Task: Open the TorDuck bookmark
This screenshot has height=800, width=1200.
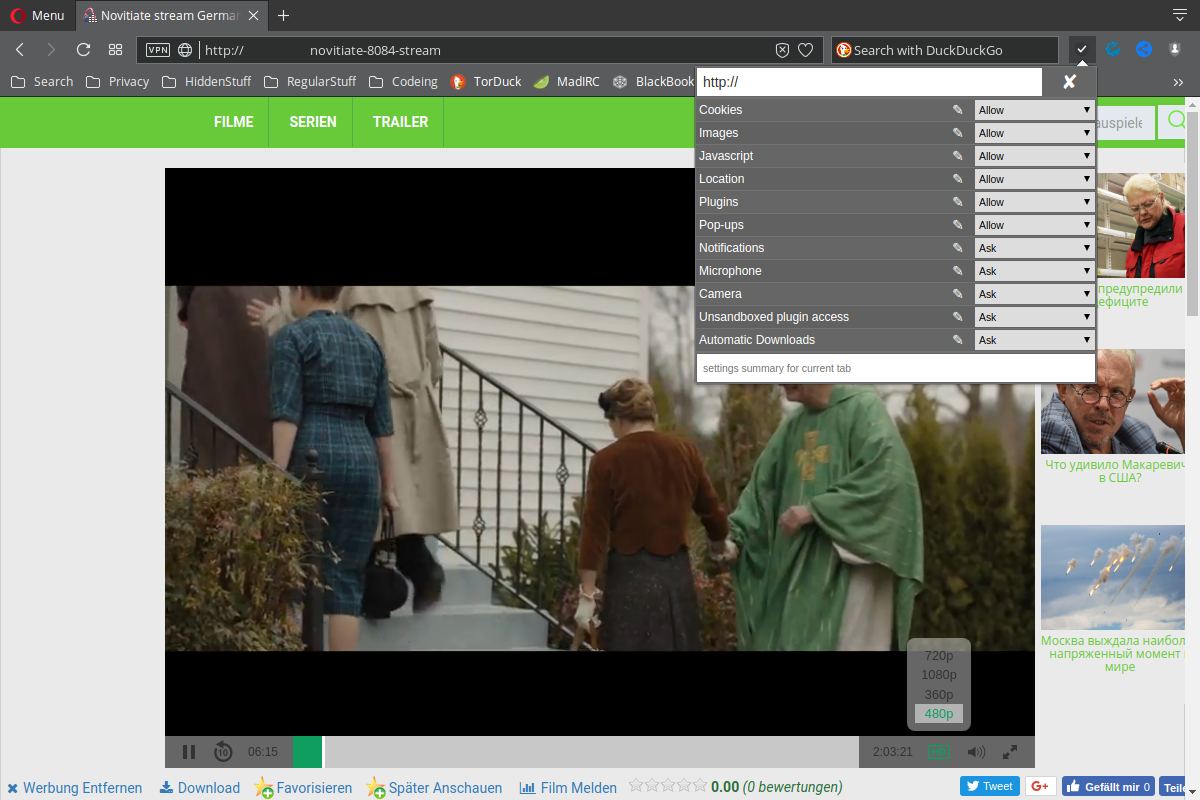Action: click(x=486, y=82)
